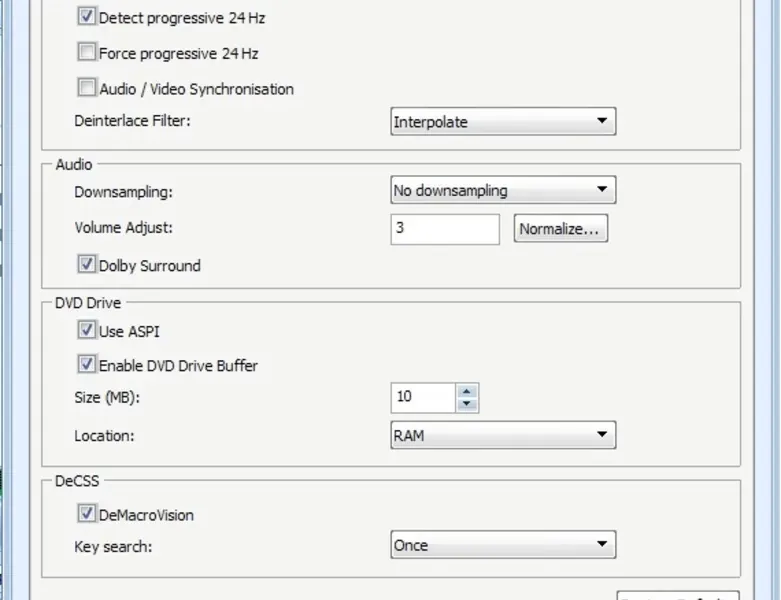Tick the Audio / Video Synchronisation checkbox
This screenshot has height=600, width=781.
pos(87,88)
